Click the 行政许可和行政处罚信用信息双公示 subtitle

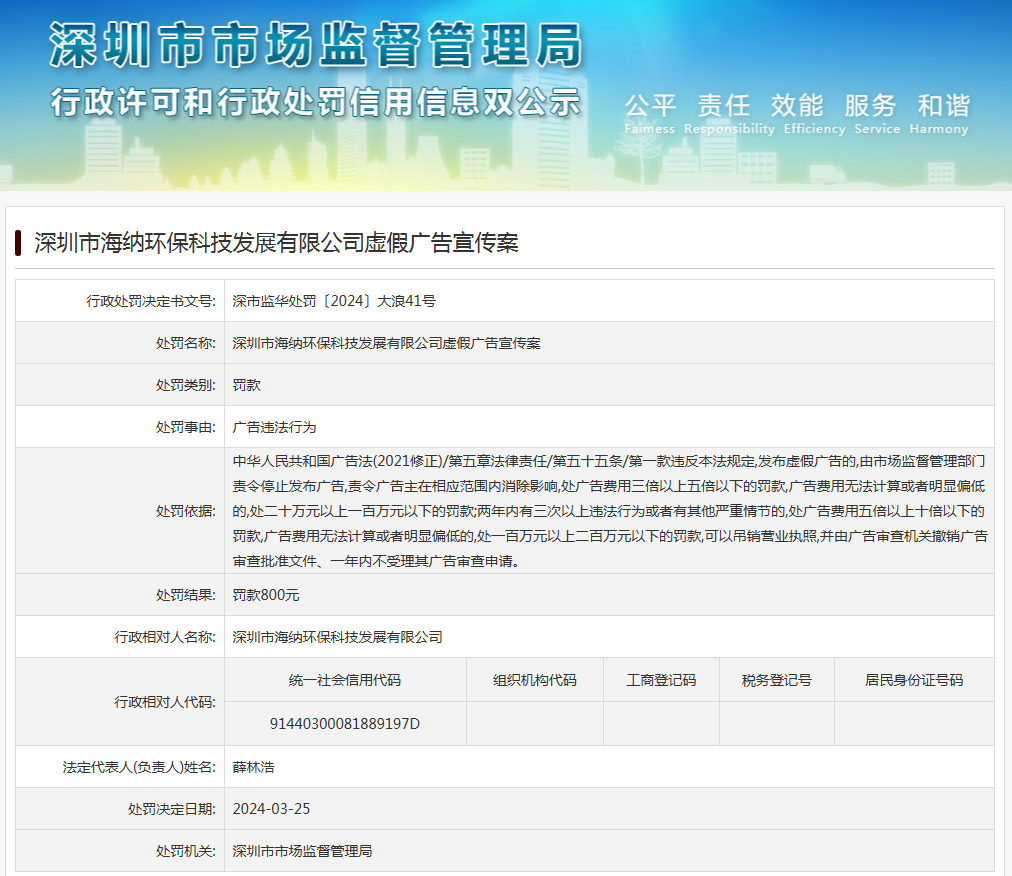point(315,102)
